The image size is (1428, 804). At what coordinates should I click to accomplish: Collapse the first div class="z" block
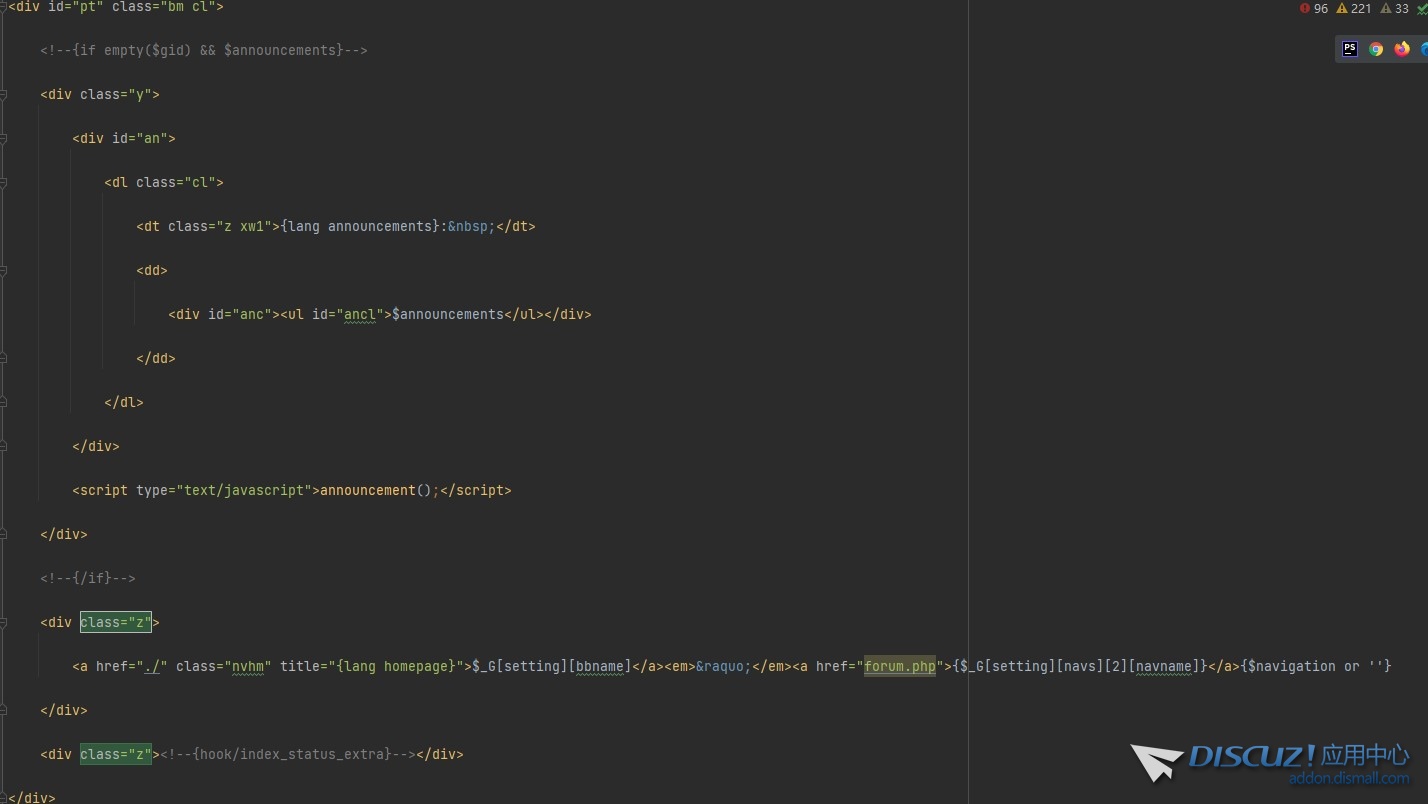pyautogui.click(x=4, y=623)
